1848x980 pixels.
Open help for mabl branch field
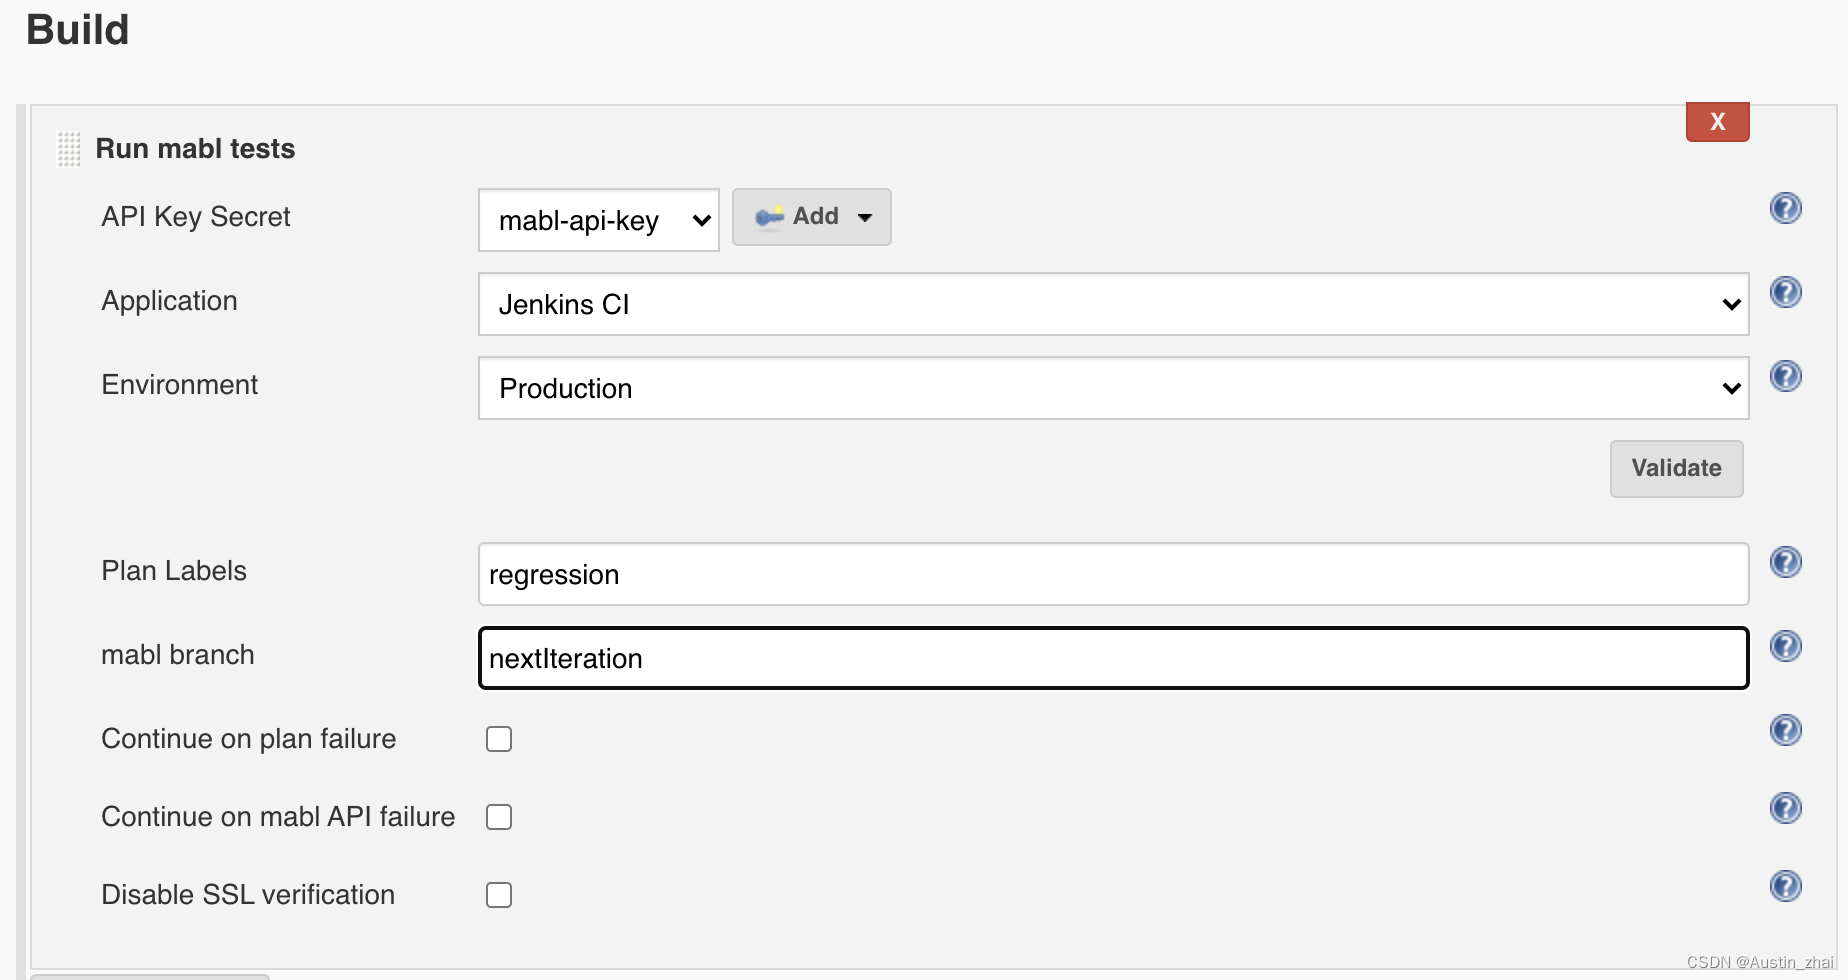click(1785, 646)
